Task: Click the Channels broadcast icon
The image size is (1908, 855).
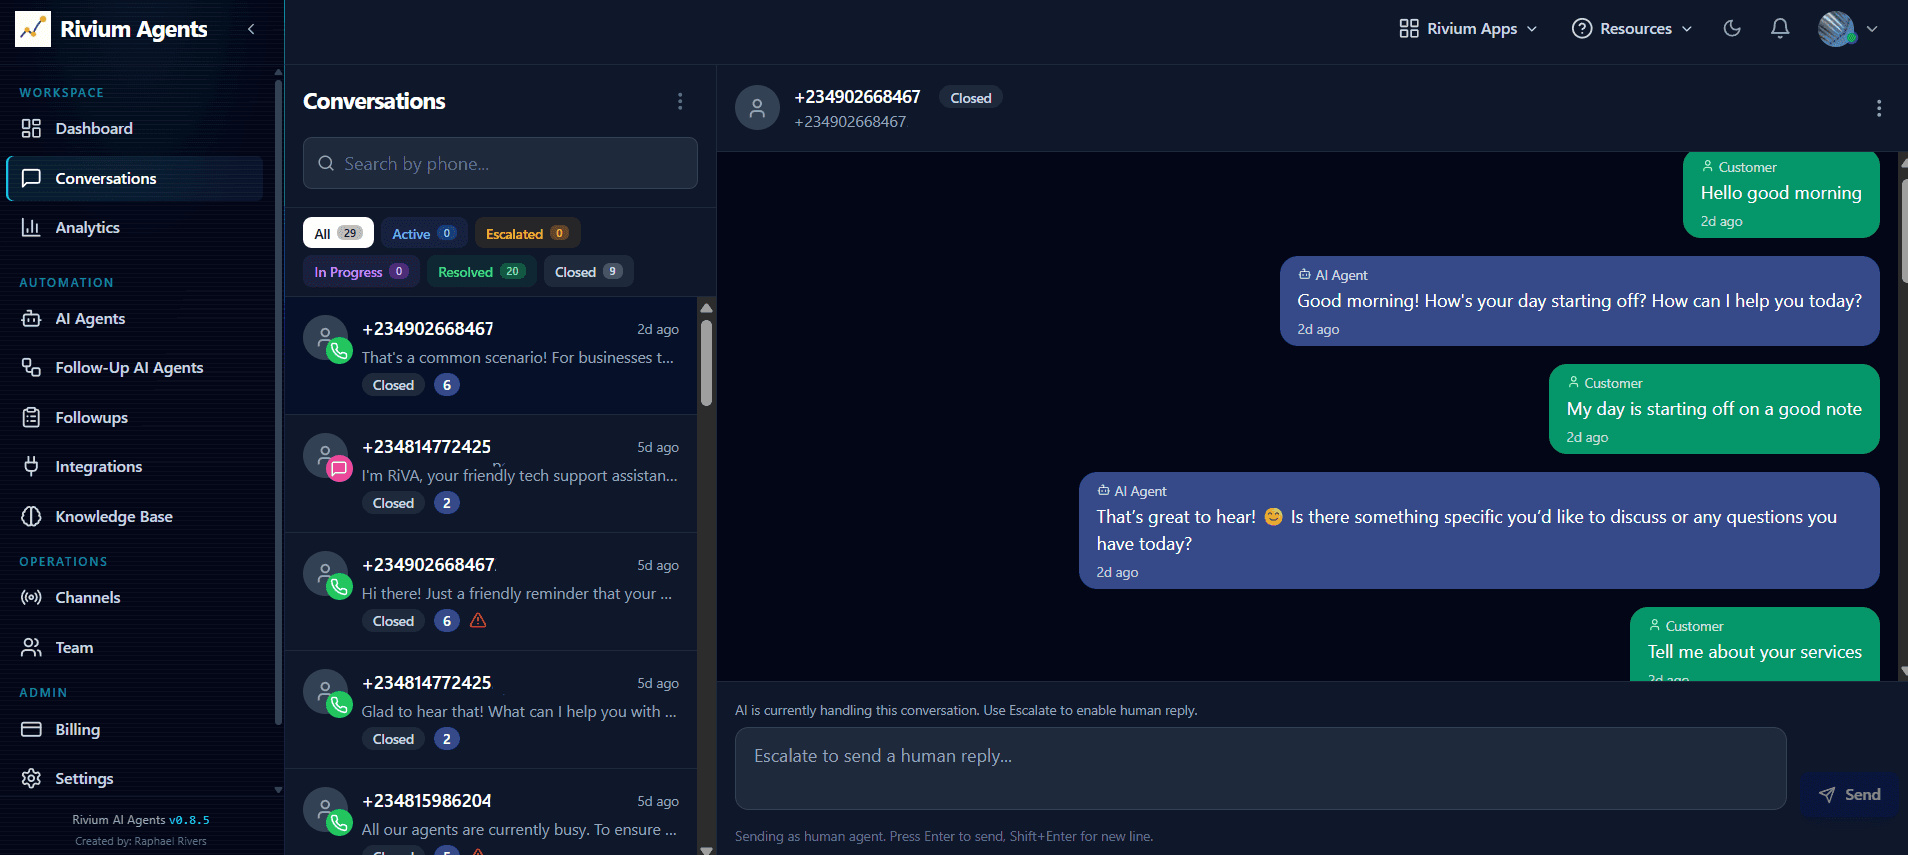Action: click(x=31, y=597)
